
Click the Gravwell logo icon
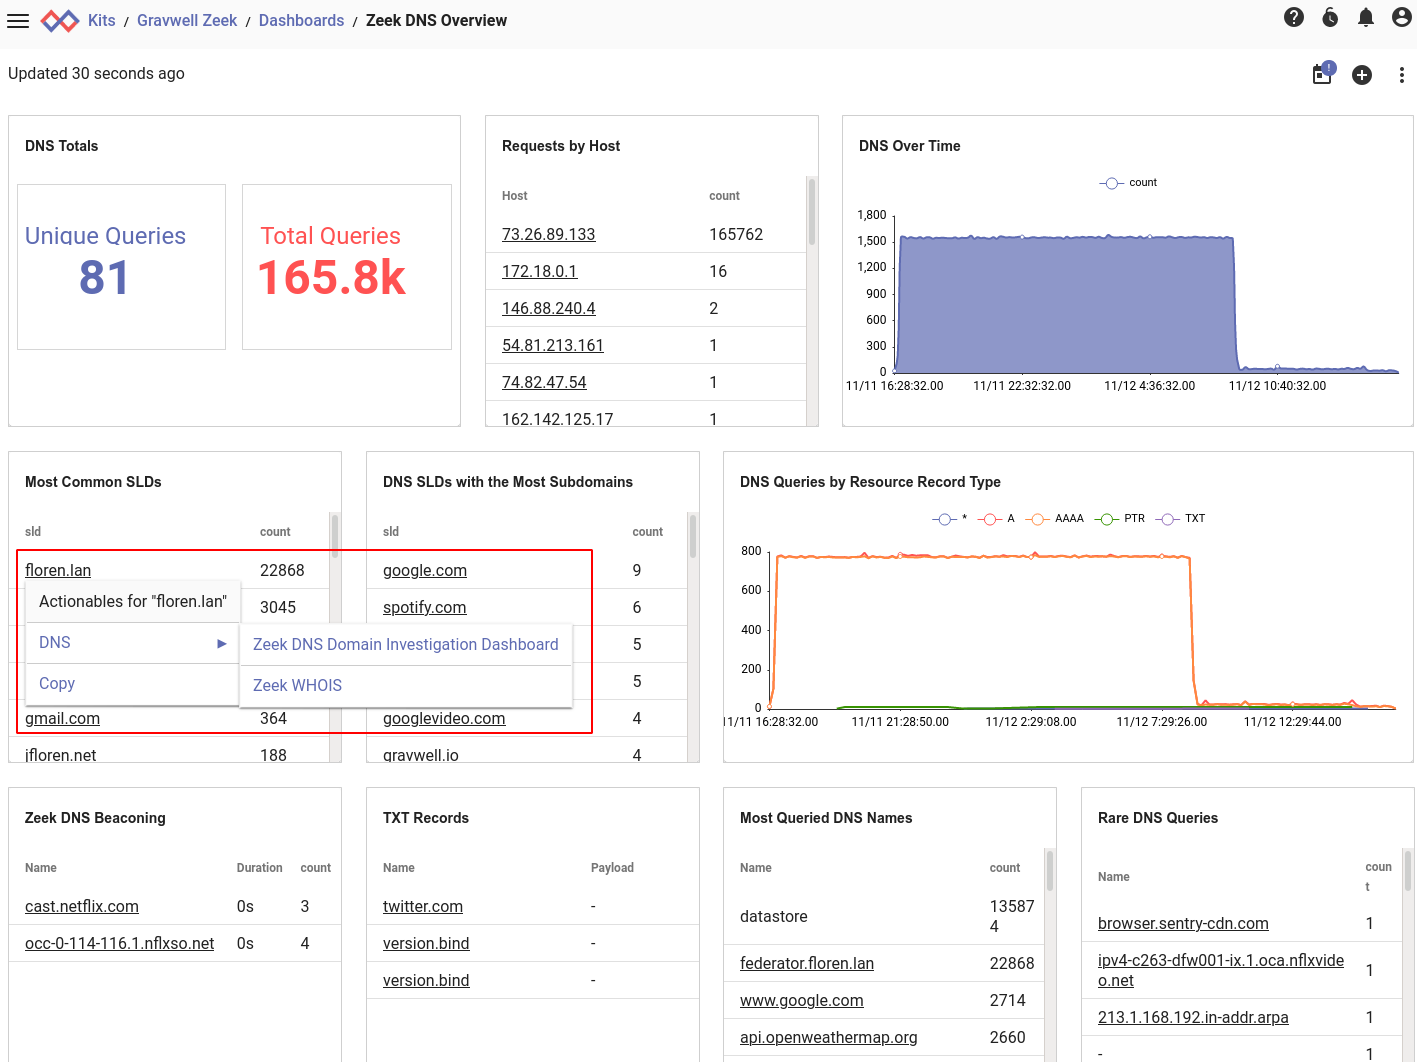pos(60,20)
